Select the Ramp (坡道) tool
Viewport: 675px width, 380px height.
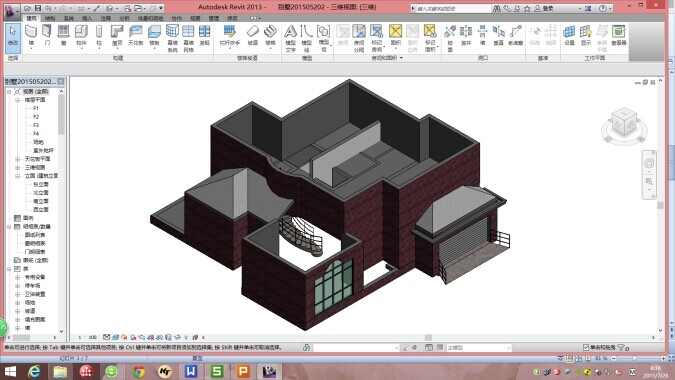253,35
